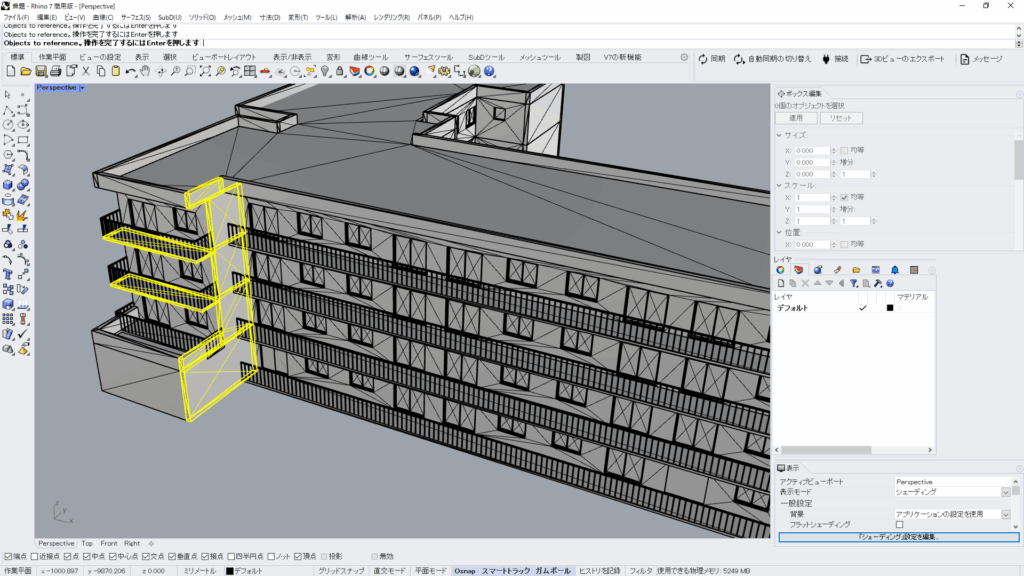Click the Save file icon in the toolbar
Image resolution: width=1024 pixels, height=576 pixels.
41,72
